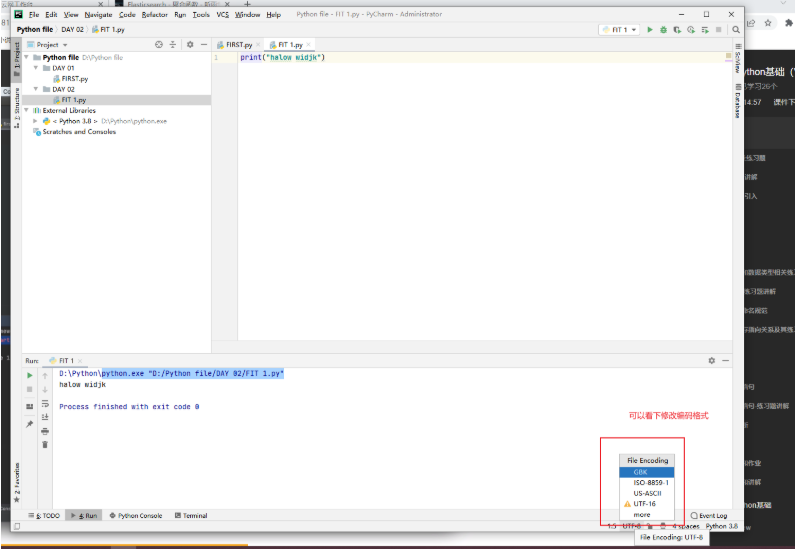Open the Database side tool window
801x552 pixels.
[738, 101]
